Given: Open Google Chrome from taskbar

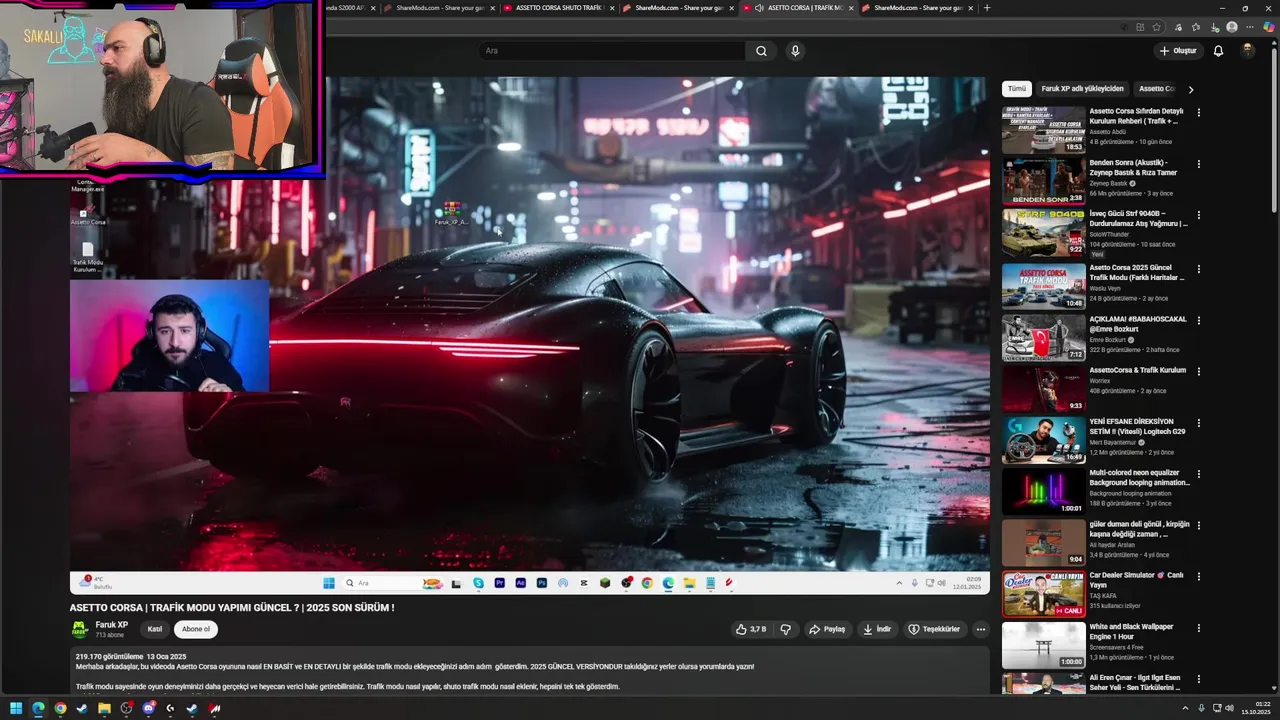Looking at the screenshot, I should [60, 708].
